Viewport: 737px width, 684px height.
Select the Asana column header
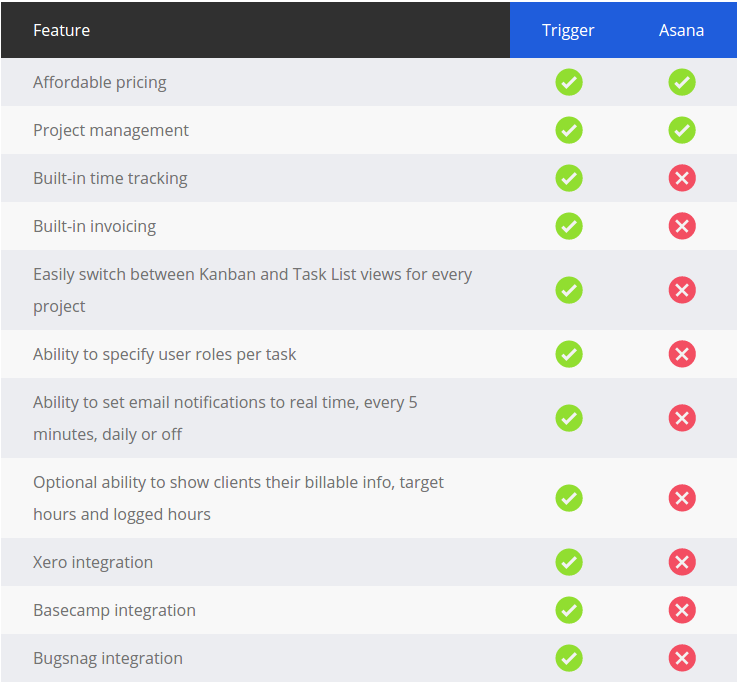pyautogui.click(x=681, y=31)
